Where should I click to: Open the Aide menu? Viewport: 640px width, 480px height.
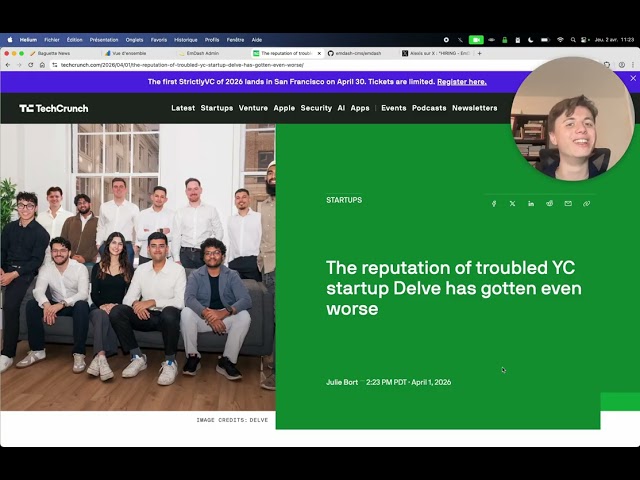tap(257, 40)
